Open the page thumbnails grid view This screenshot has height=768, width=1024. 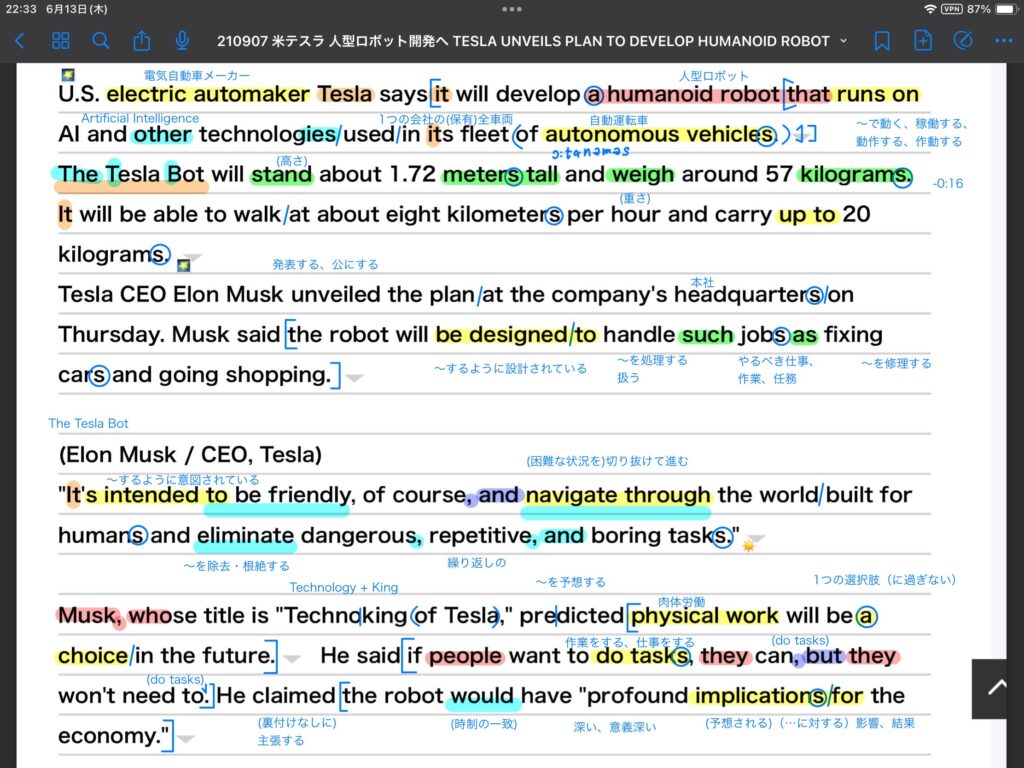(x=61, y=41)
